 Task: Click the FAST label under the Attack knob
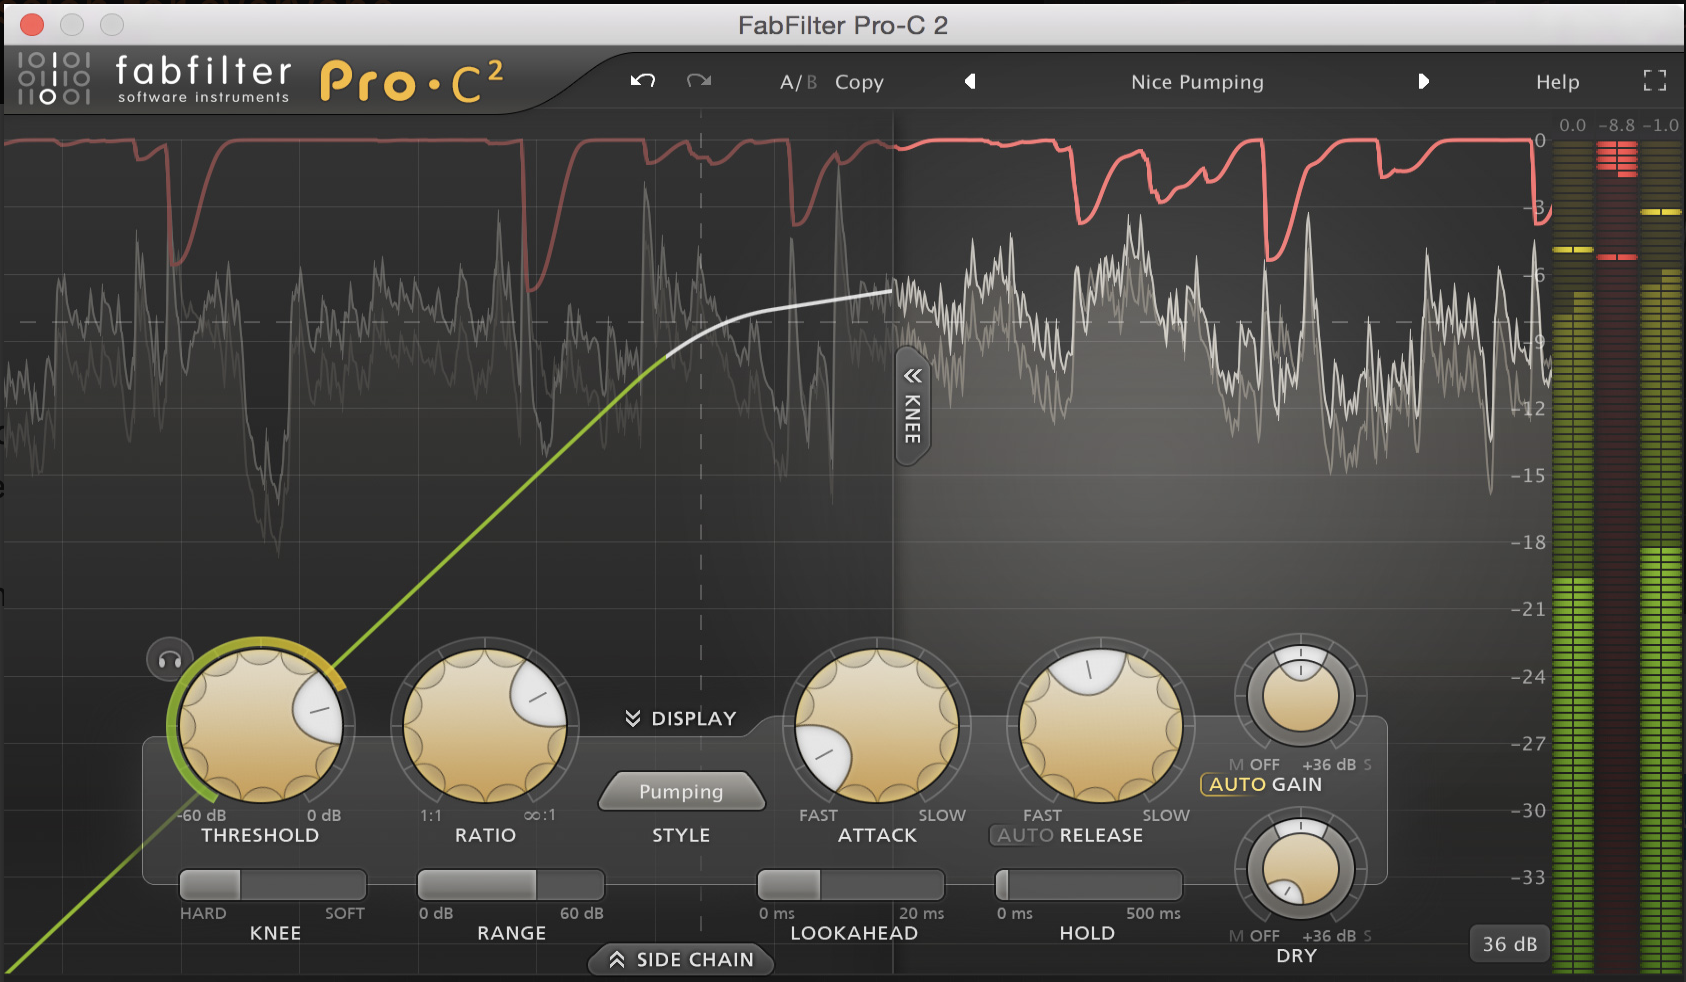[x=818, y=815]
